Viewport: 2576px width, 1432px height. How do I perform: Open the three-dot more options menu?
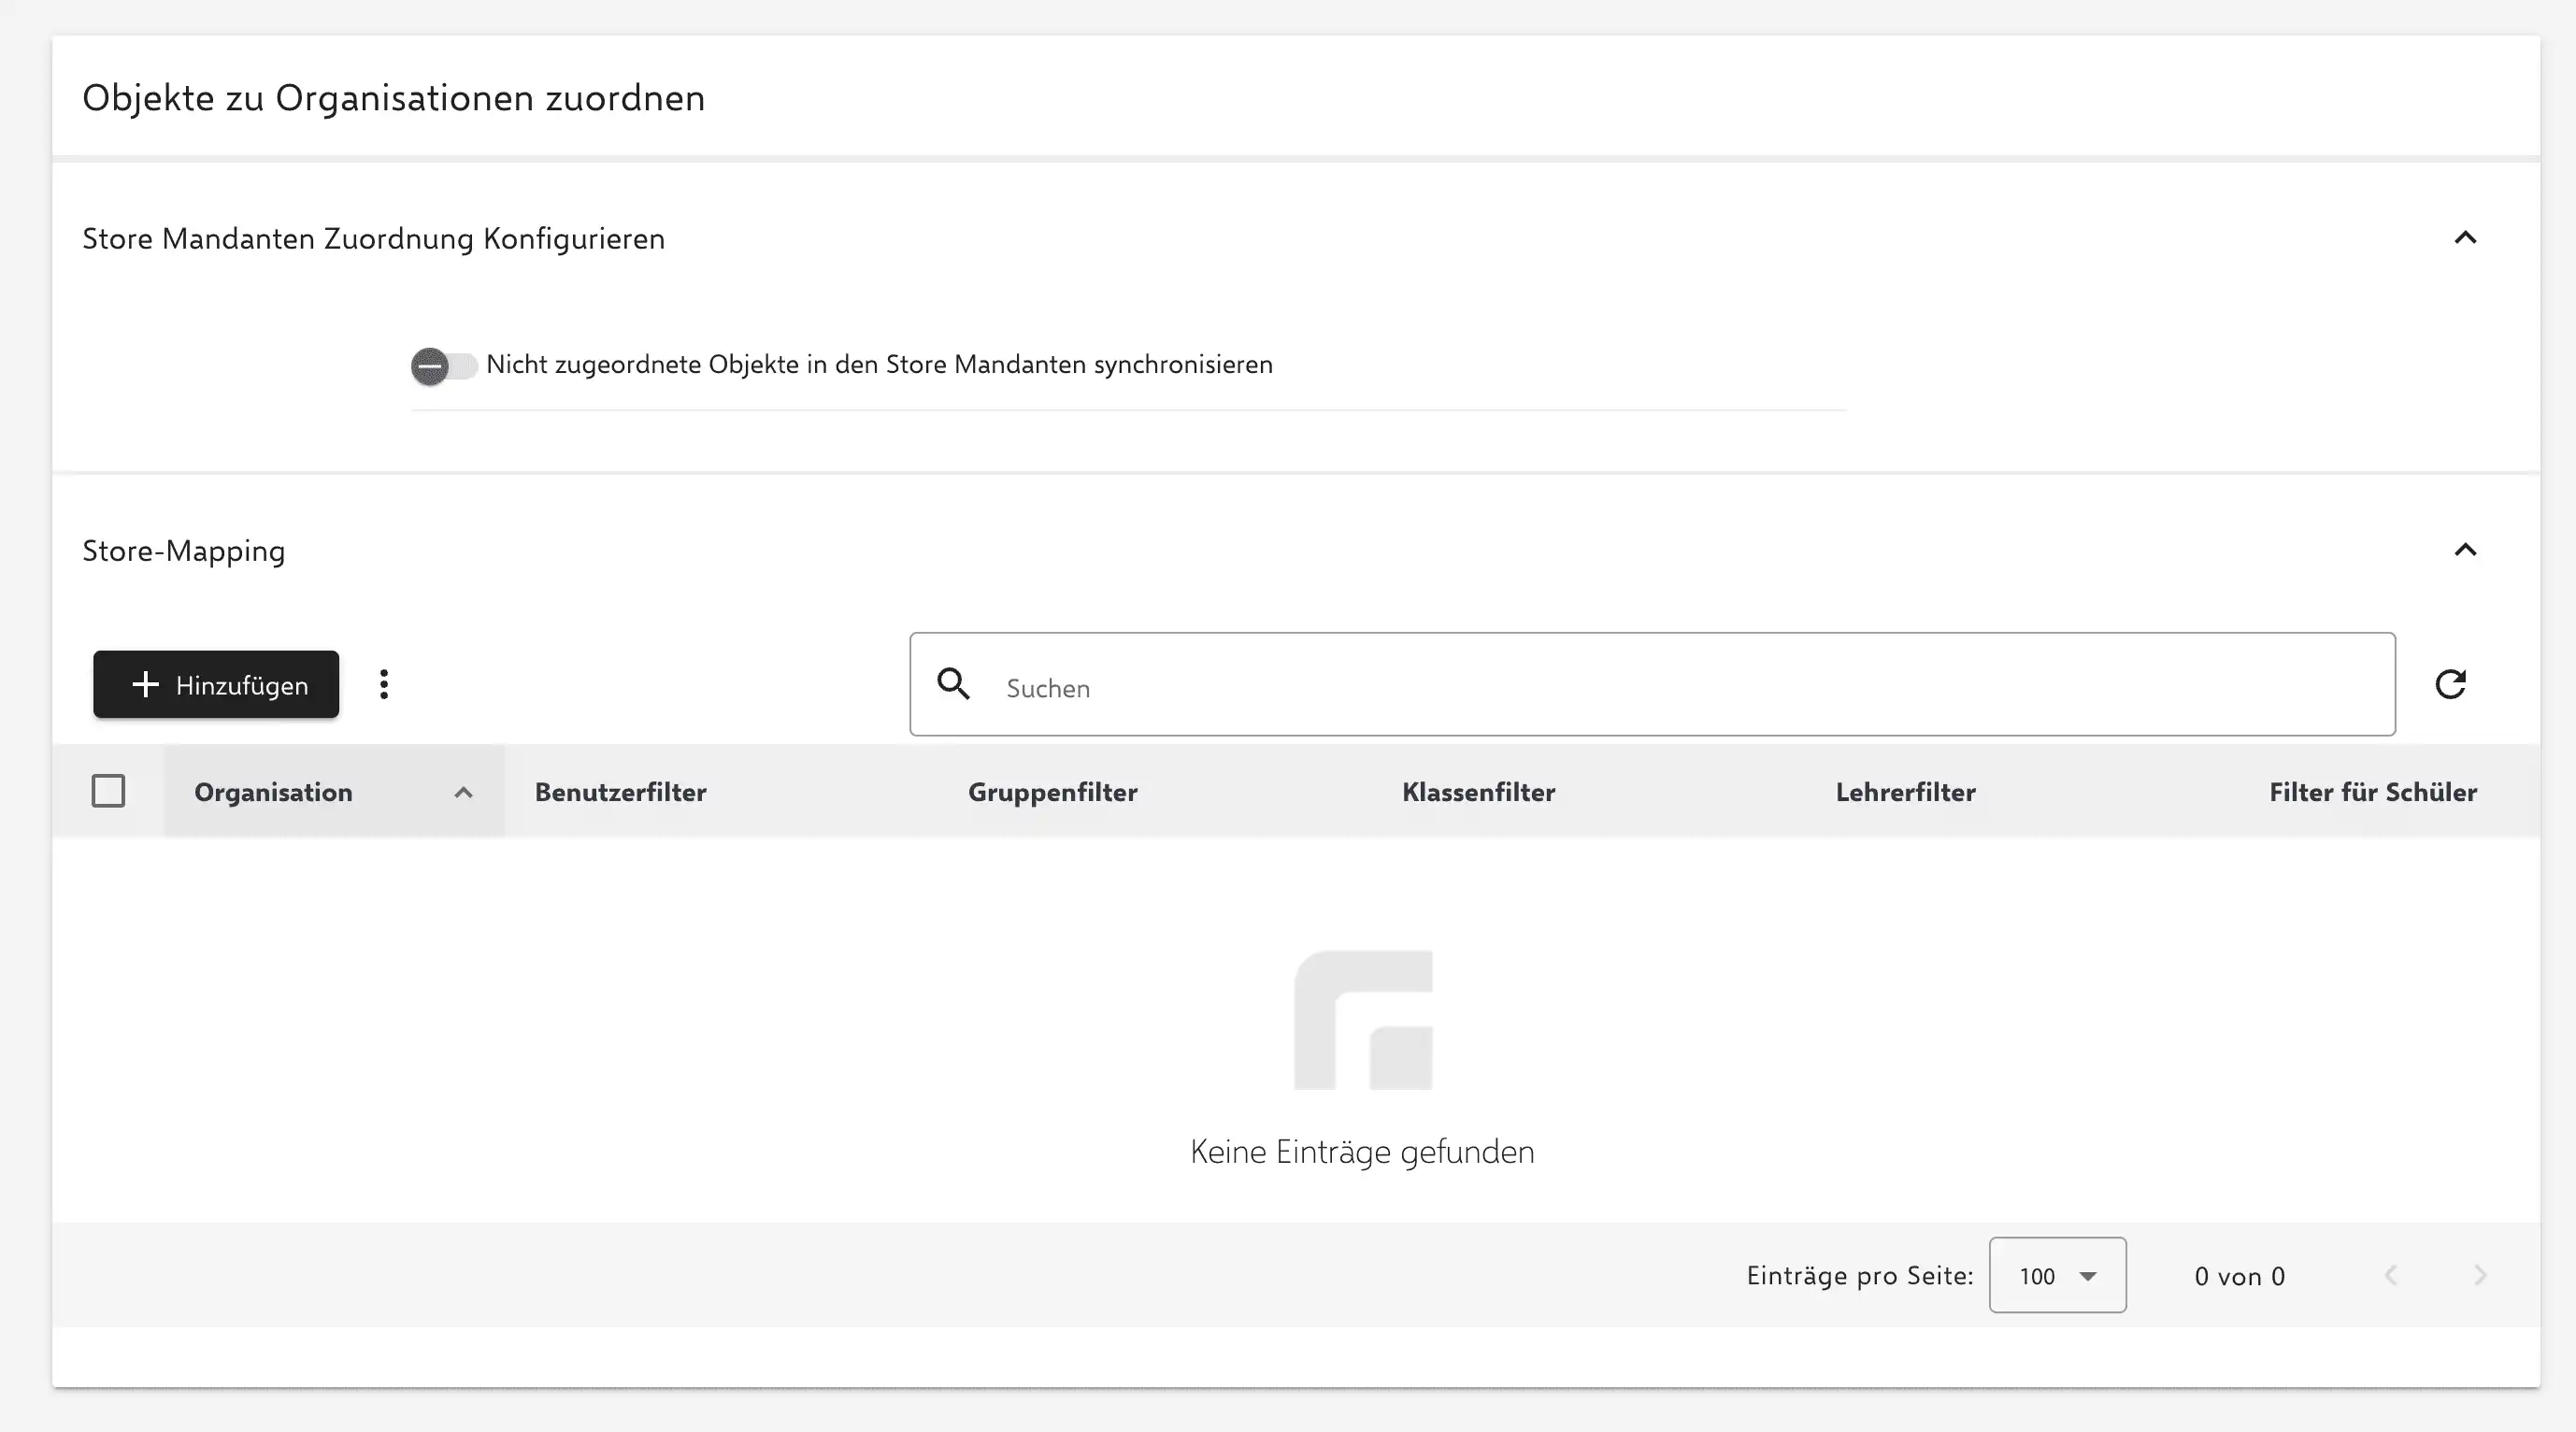384,684
